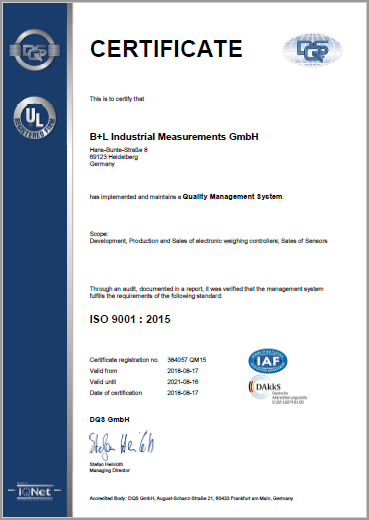The image size is (369, 520).
Task: Click the silver DQS emblem in blue sidebar
Action: pyautogui.click(x=35, y=50)
